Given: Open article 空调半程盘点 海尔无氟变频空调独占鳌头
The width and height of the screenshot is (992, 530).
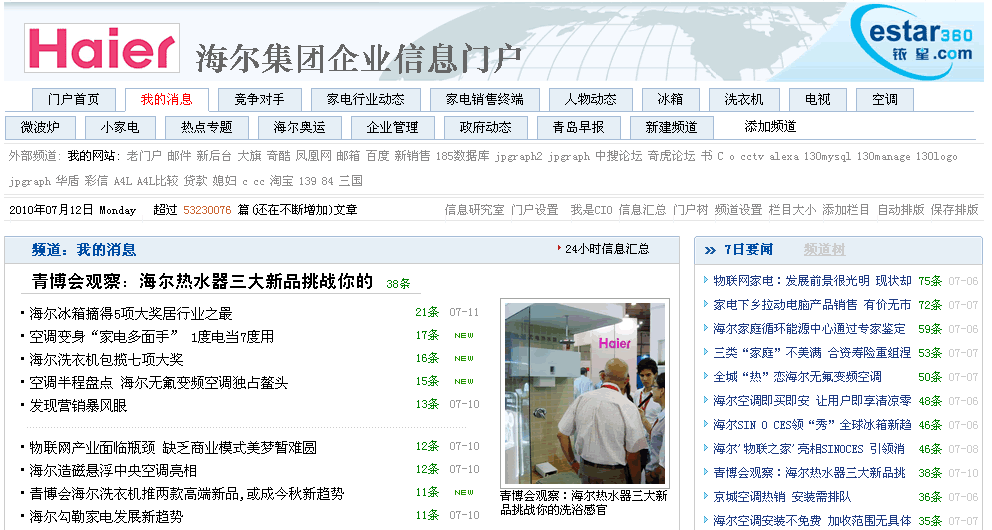Looking at the screenshot, I should [x=158, y=382].
